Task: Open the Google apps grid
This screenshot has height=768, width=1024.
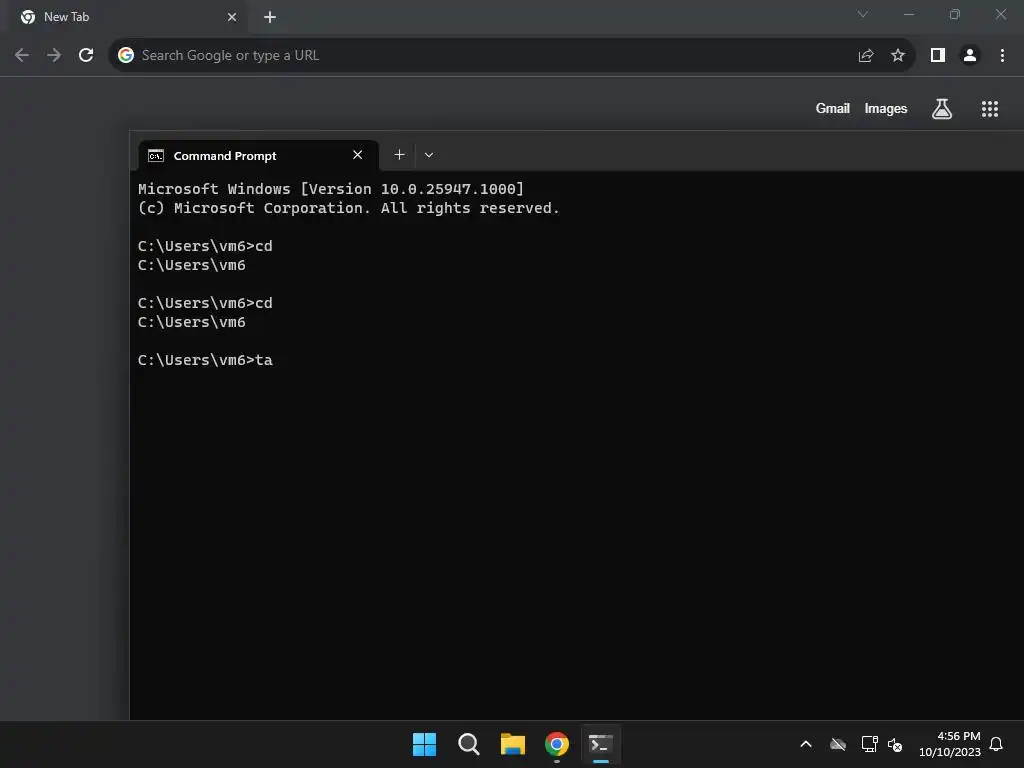Action: (990, 108)
